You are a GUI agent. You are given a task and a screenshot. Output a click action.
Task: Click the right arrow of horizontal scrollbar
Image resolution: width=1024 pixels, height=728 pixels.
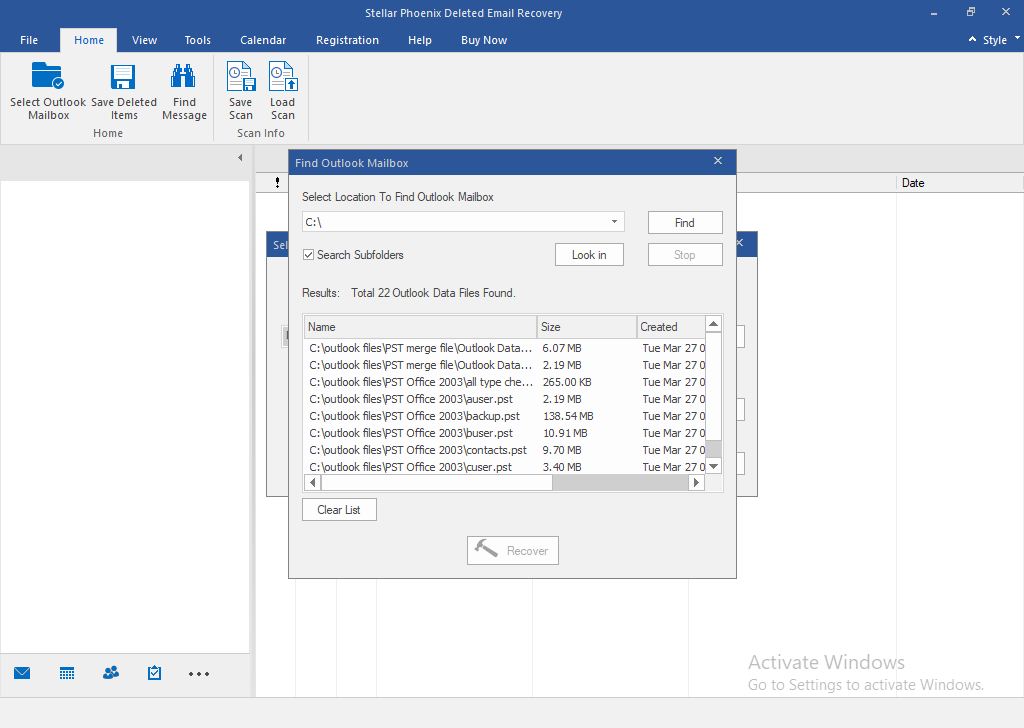click(x=696, y=483)
